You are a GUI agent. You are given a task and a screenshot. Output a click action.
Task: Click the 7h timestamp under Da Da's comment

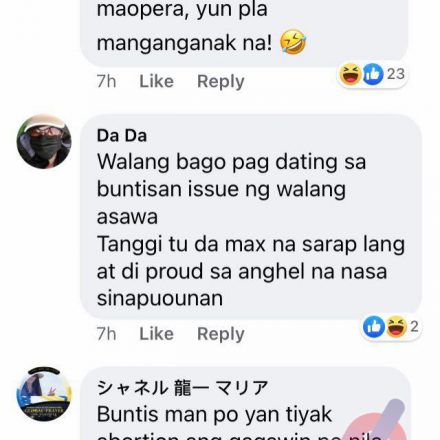coord(106,334)
